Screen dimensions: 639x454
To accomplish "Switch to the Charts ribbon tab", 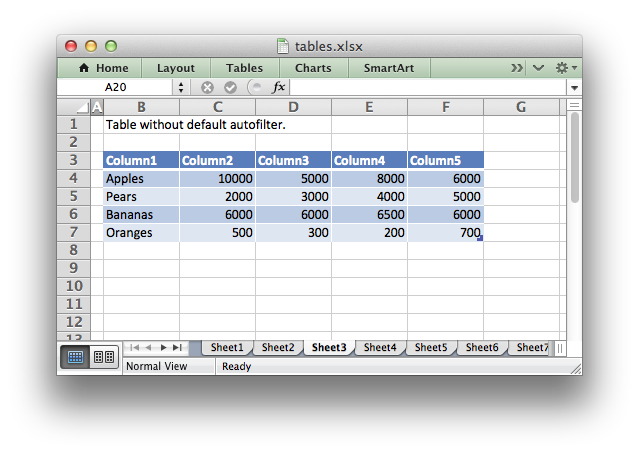I will (x=313, y=68).
